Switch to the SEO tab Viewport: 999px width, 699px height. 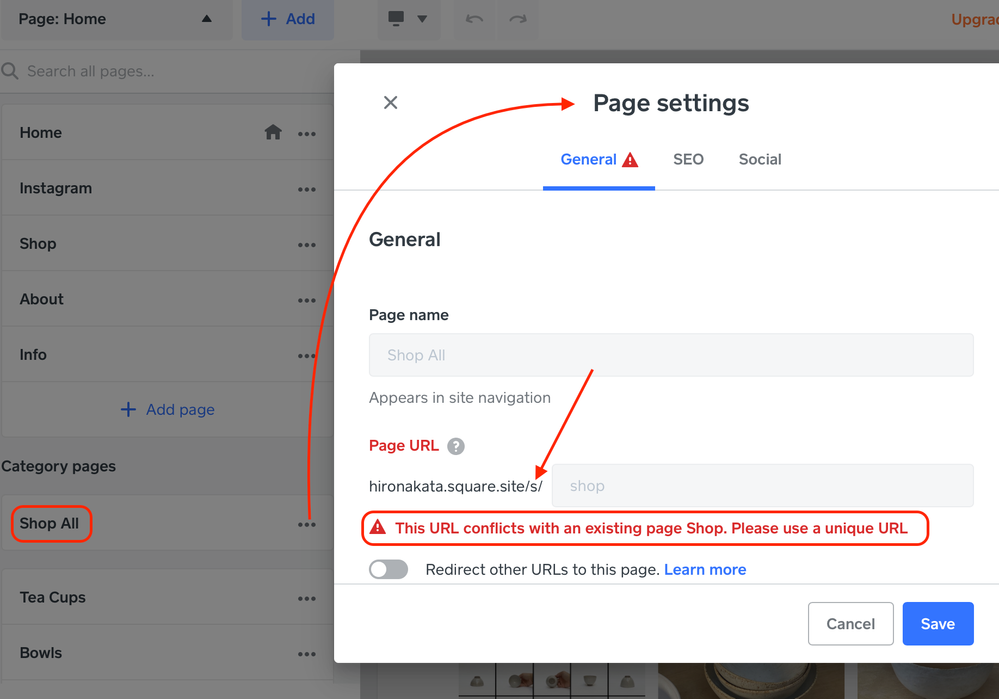click(x=688, y=159)
